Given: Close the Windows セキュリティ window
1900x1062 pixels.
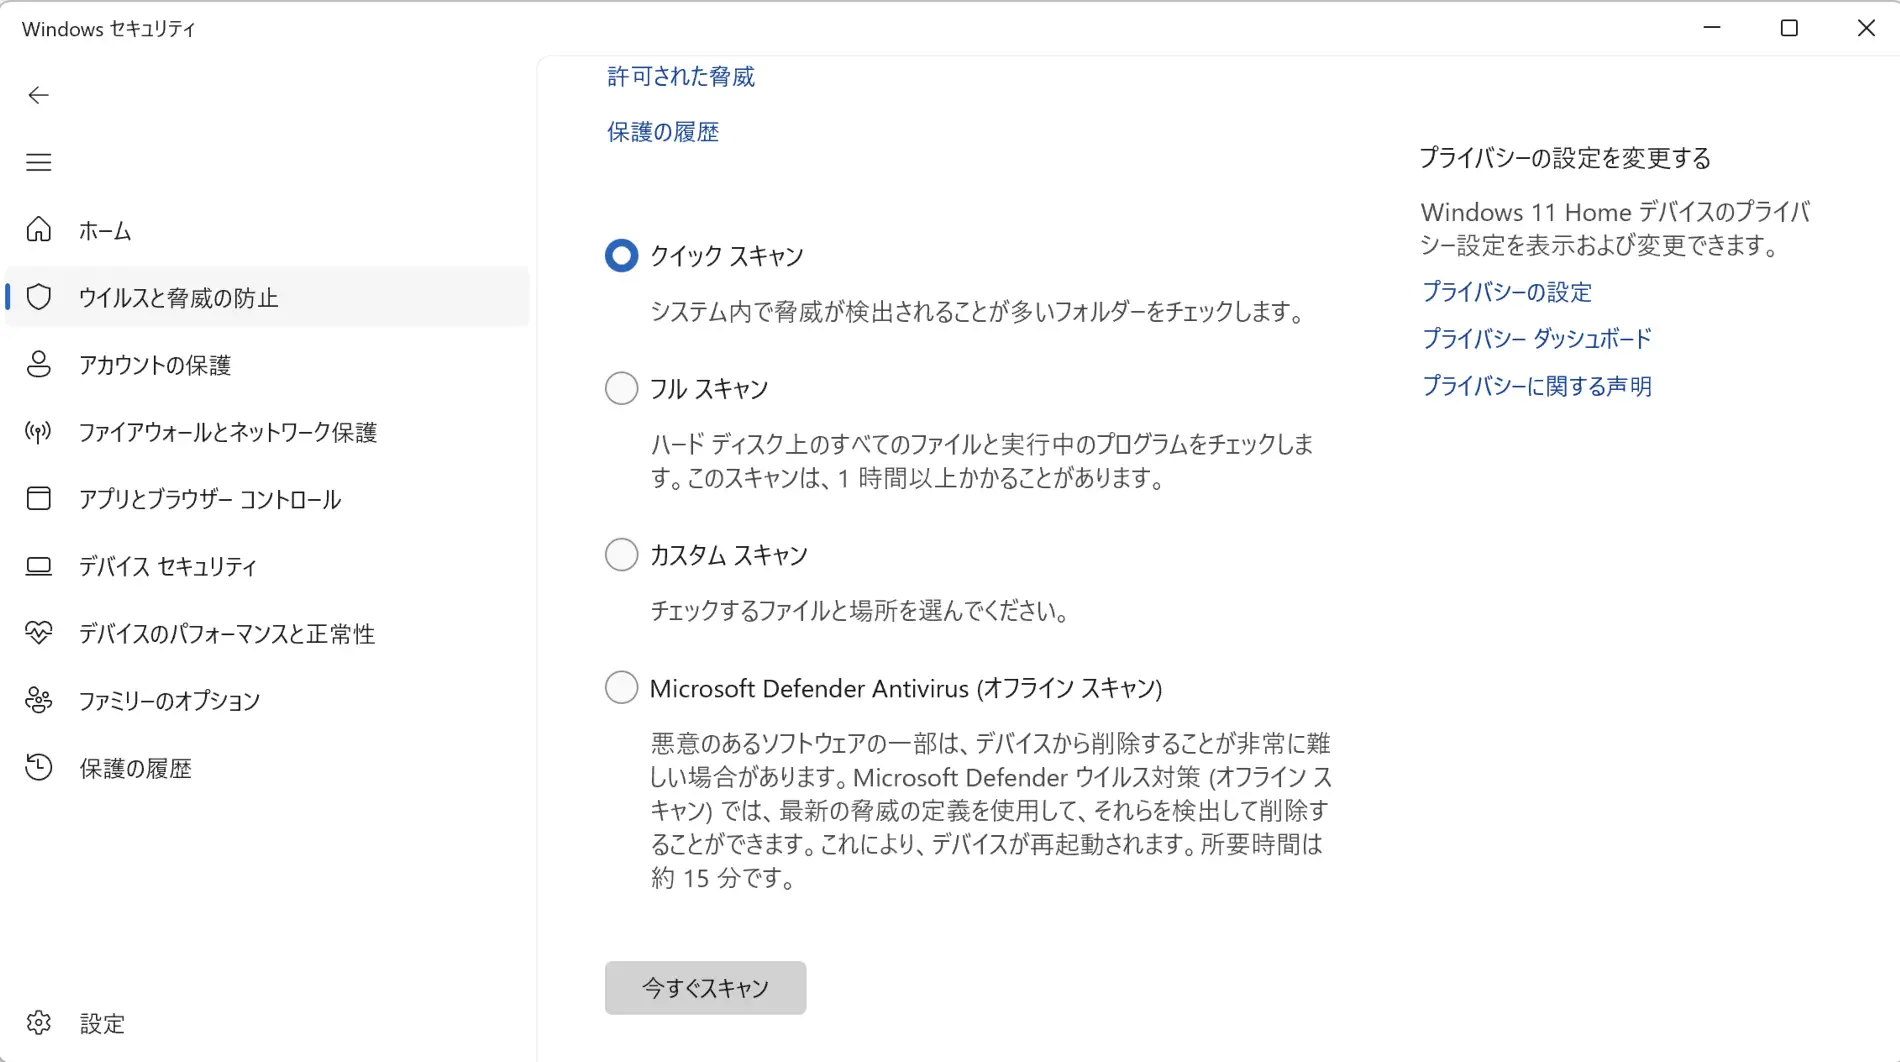Looking at the screenshot, I should point(1866,28).
